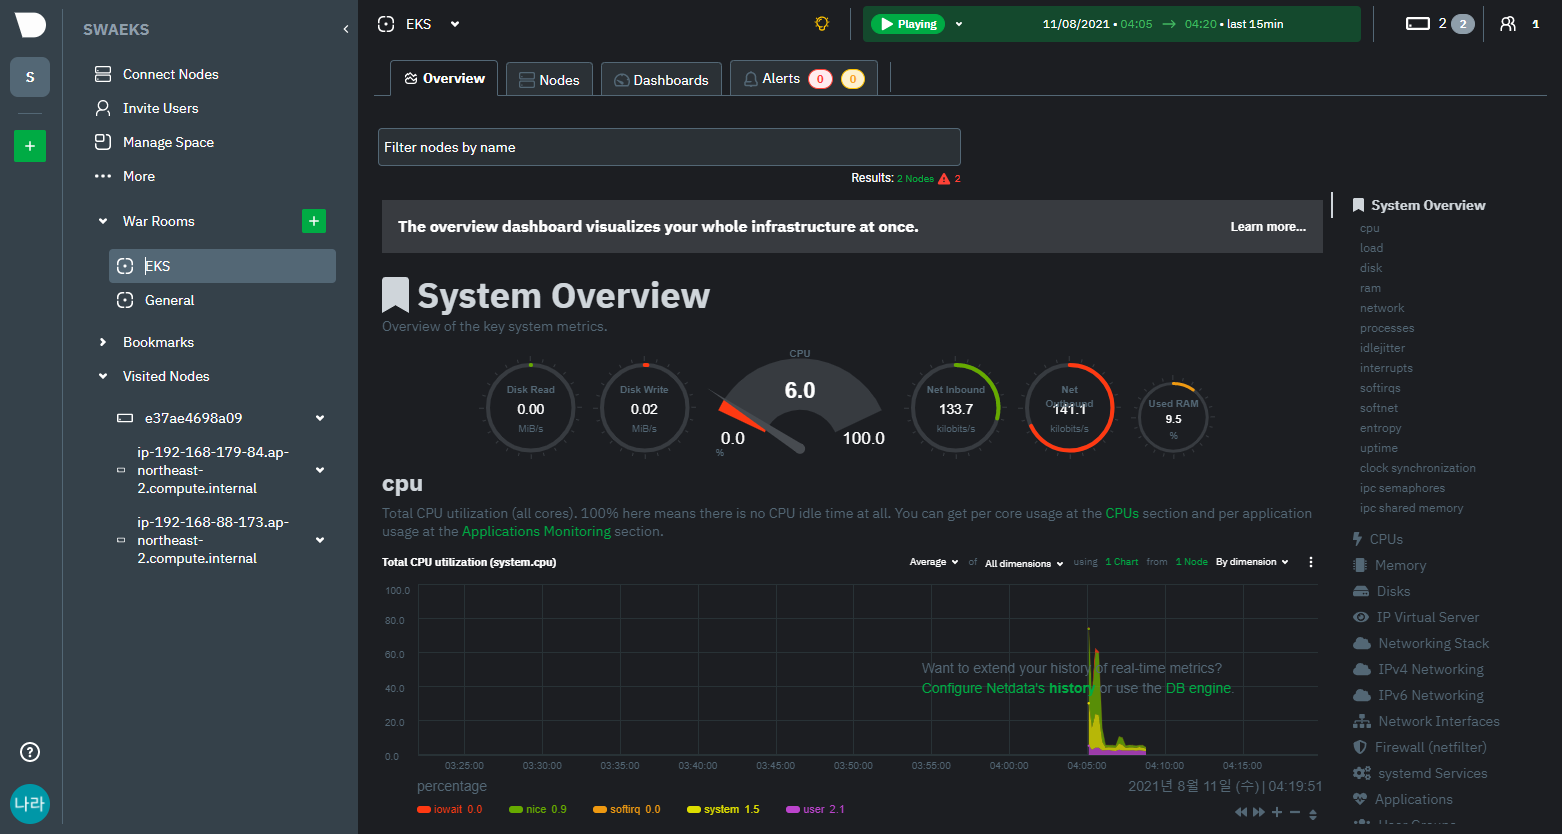The height and width of the screenshot is (834, 1562).
Task: Switch to the Nodes tab
Action: coord(549,80)
